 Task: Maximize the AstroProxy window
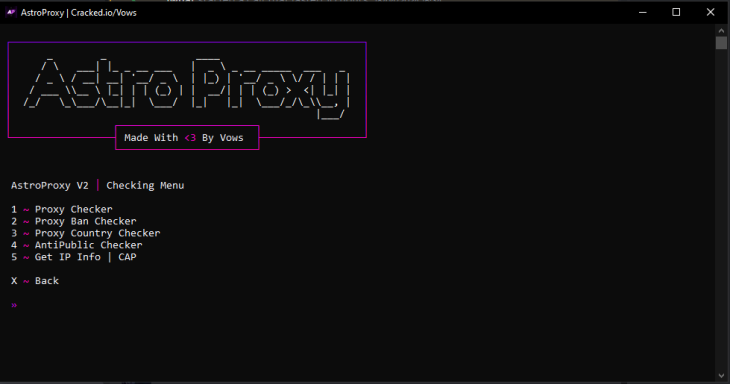pyautogui.click(x=676, y=13)
